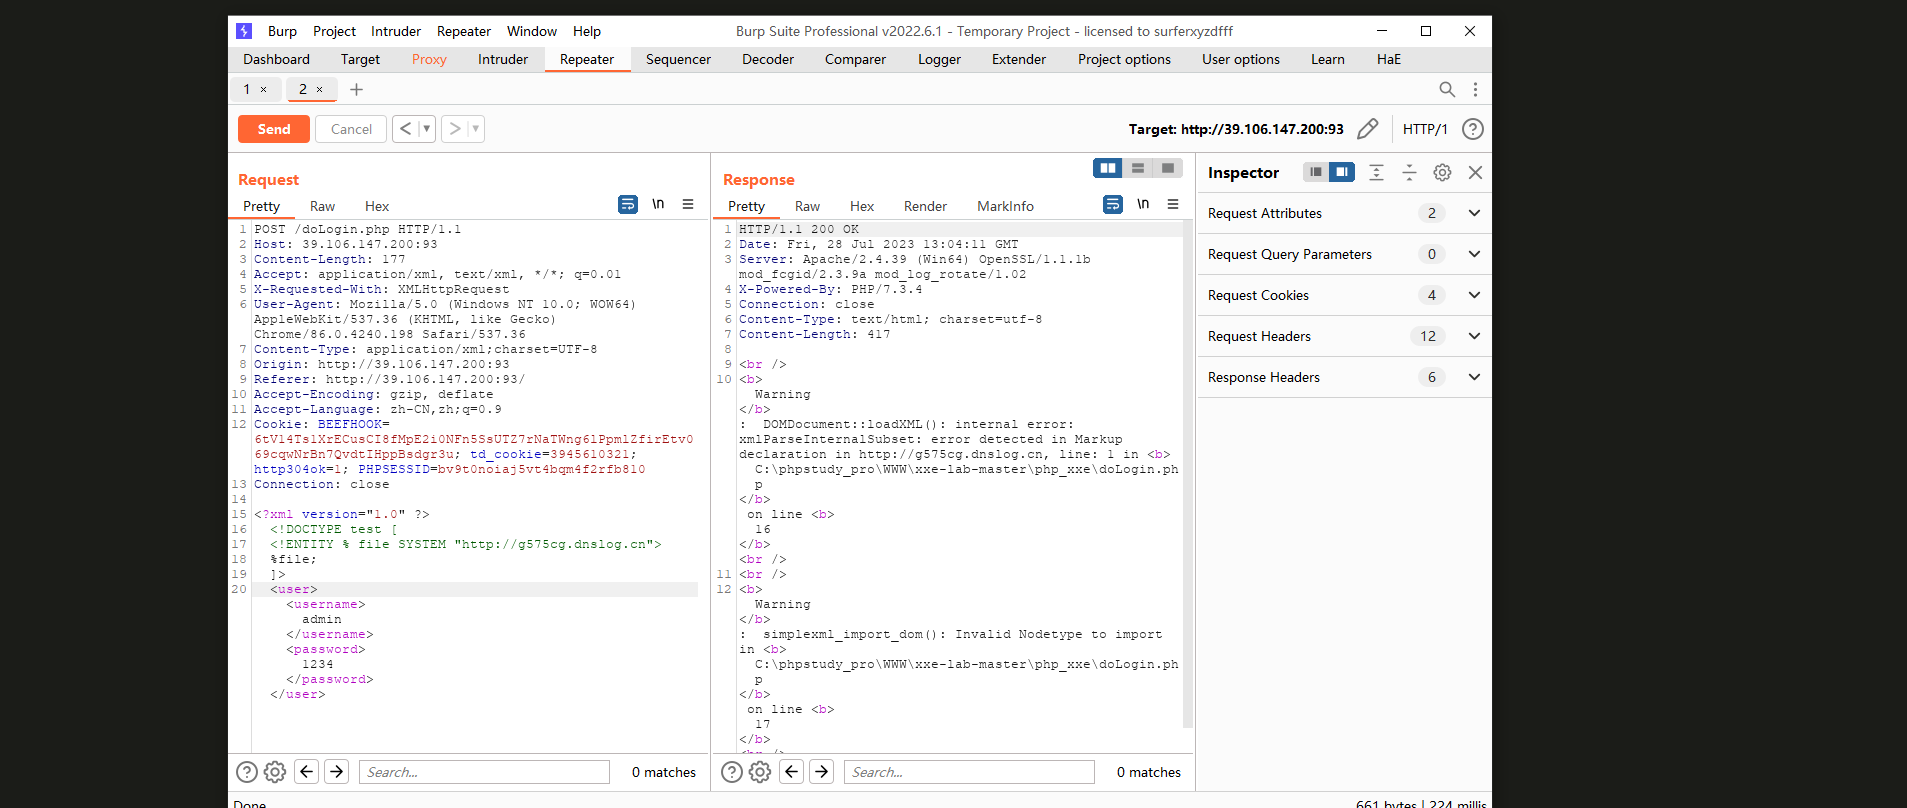Screen dimensions: 1907x808
Task: Open the request editor hamburger menu
Action: coord(688,204)
